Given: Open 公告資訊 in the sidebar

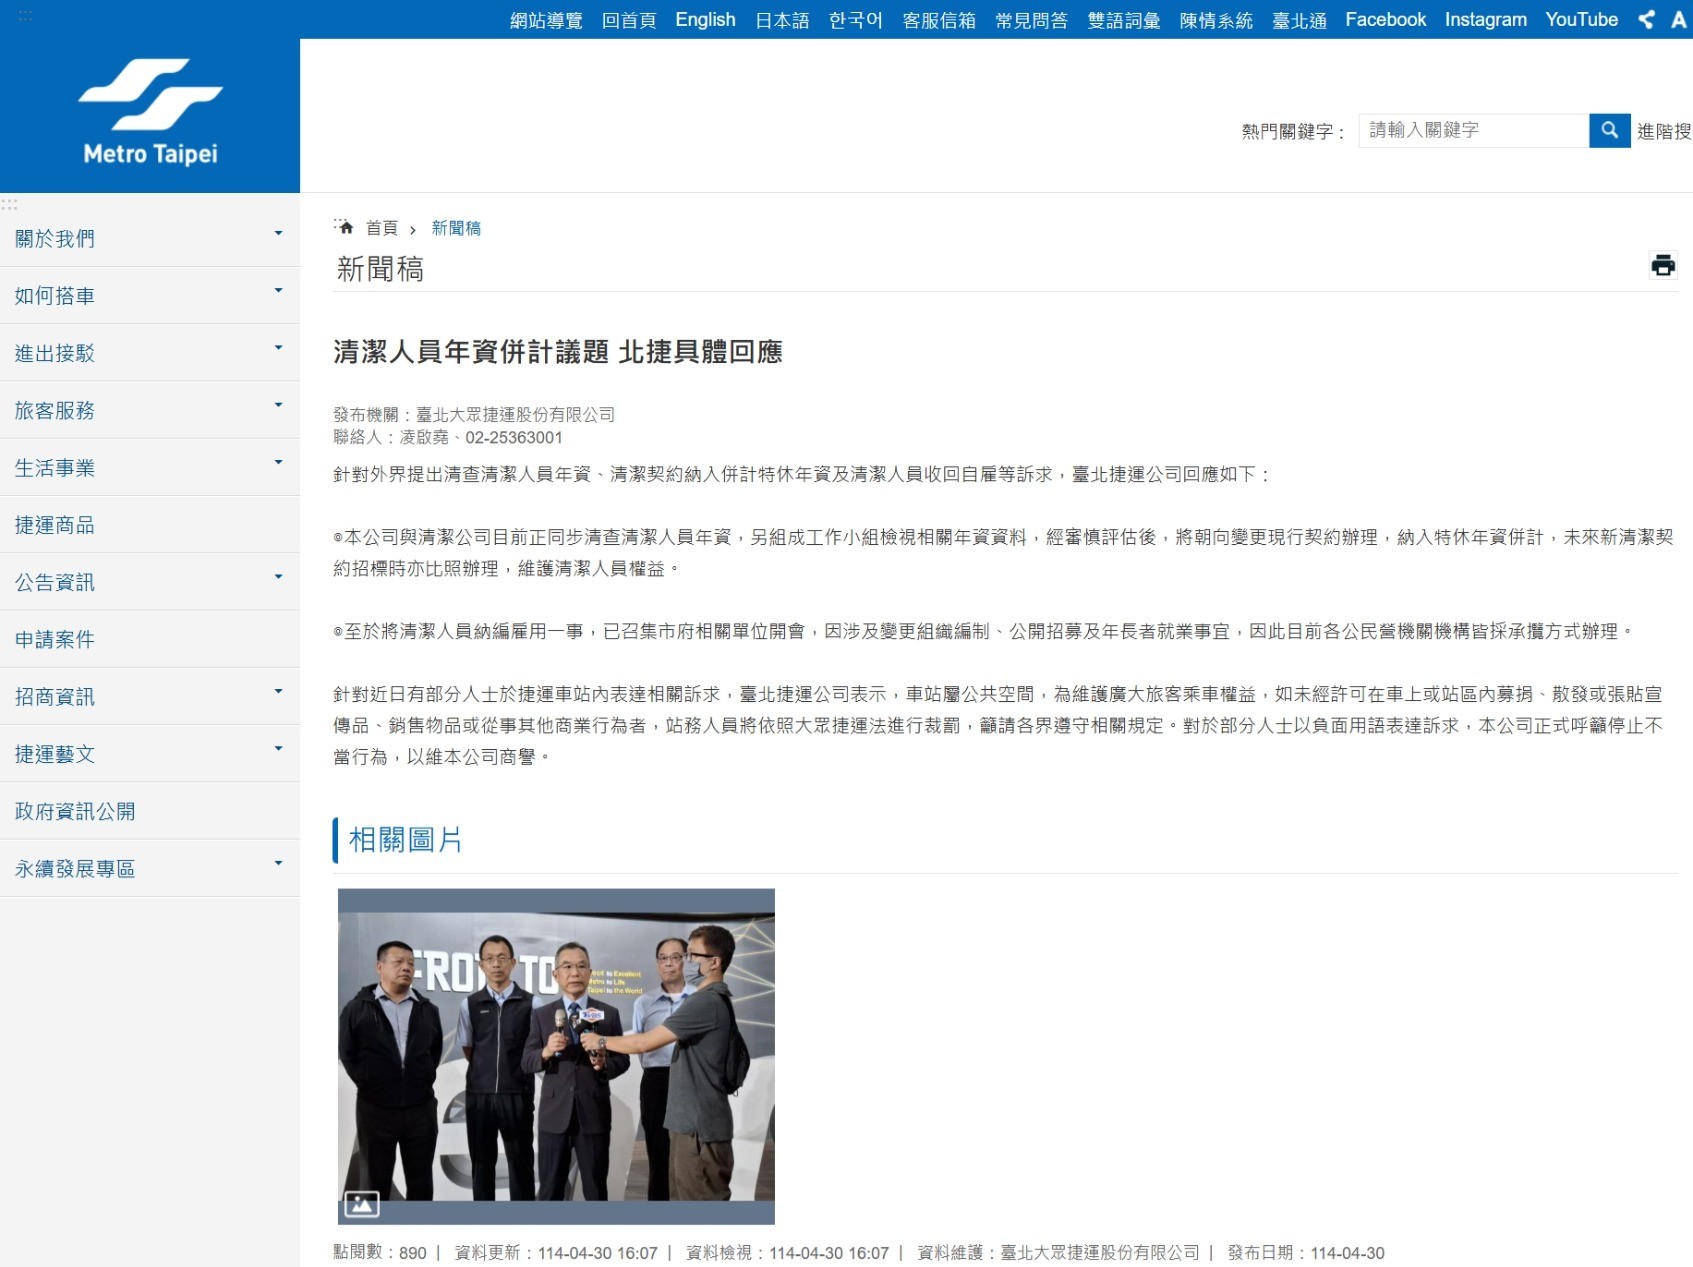Looking at the screenshot, I should pyautogui.click(x=55, y=582).
